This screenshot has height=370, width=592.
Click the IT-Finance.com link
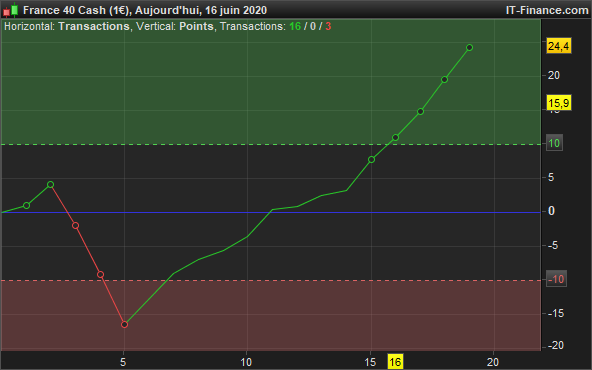[x=547, y=10]
